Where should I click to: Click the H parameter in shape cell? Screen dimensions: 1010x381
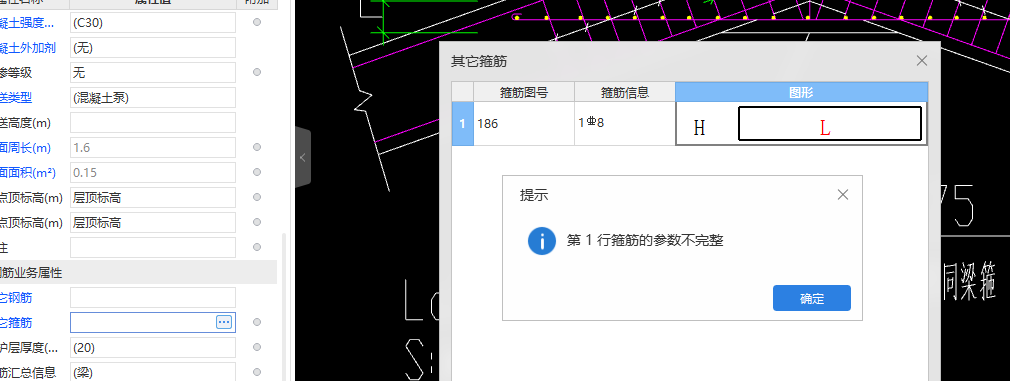click(x=699, y=128)
